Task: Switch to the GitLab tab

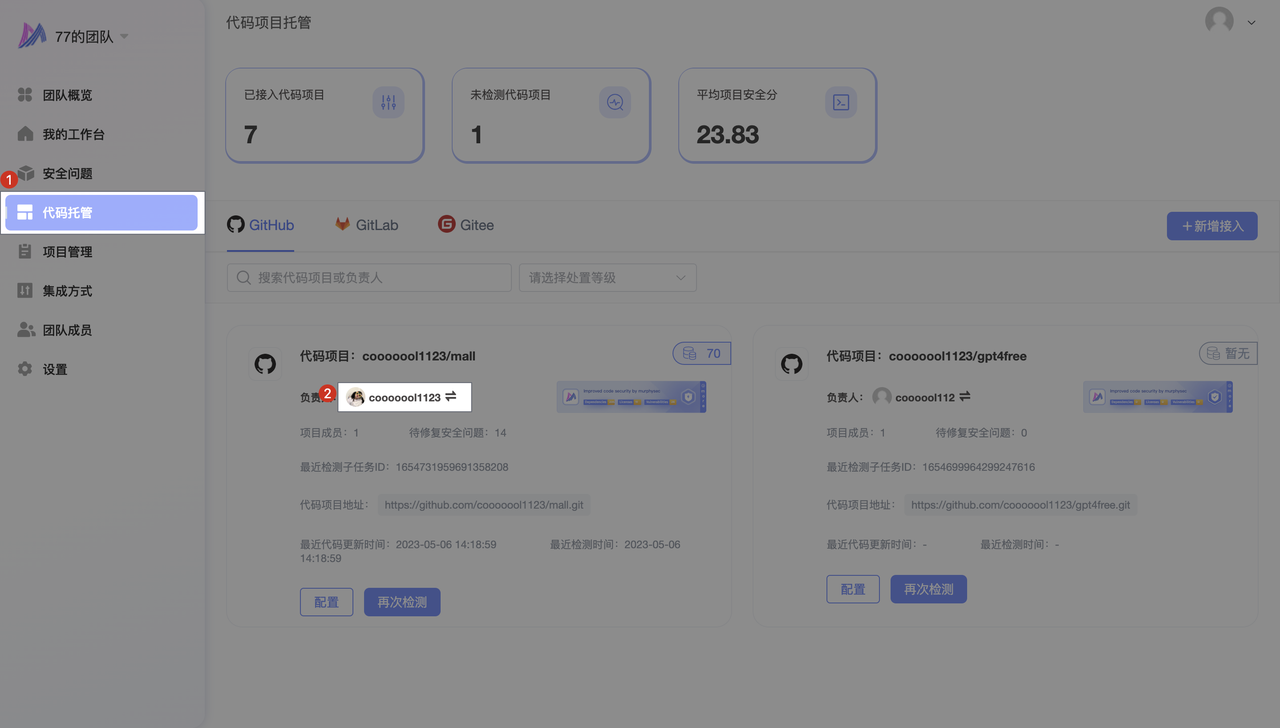Action: pos(366,225)
